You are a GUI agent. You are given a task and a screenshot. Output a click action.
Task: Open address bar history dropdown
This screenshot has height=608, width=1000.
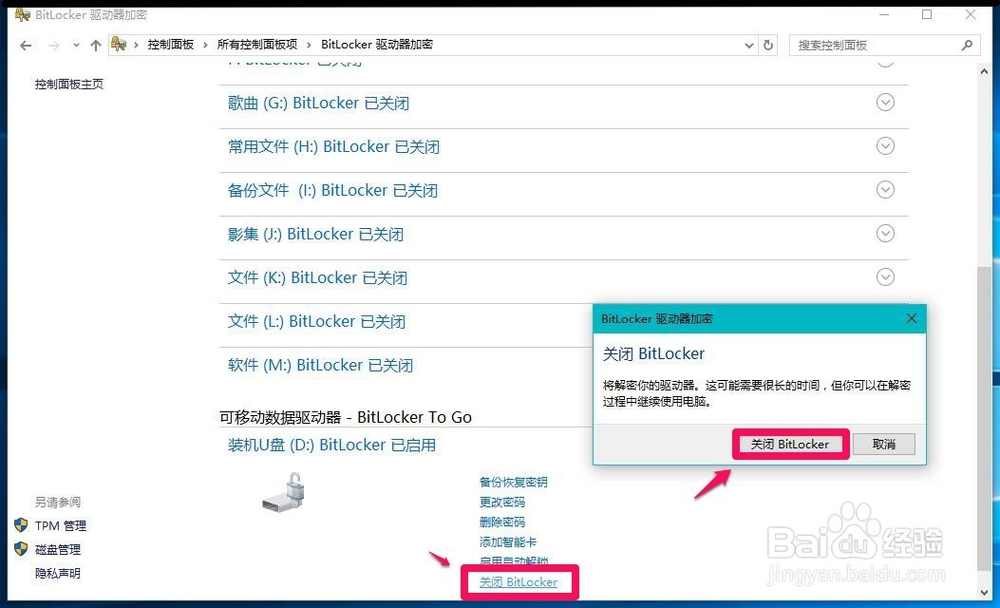[x=749, y=45]
